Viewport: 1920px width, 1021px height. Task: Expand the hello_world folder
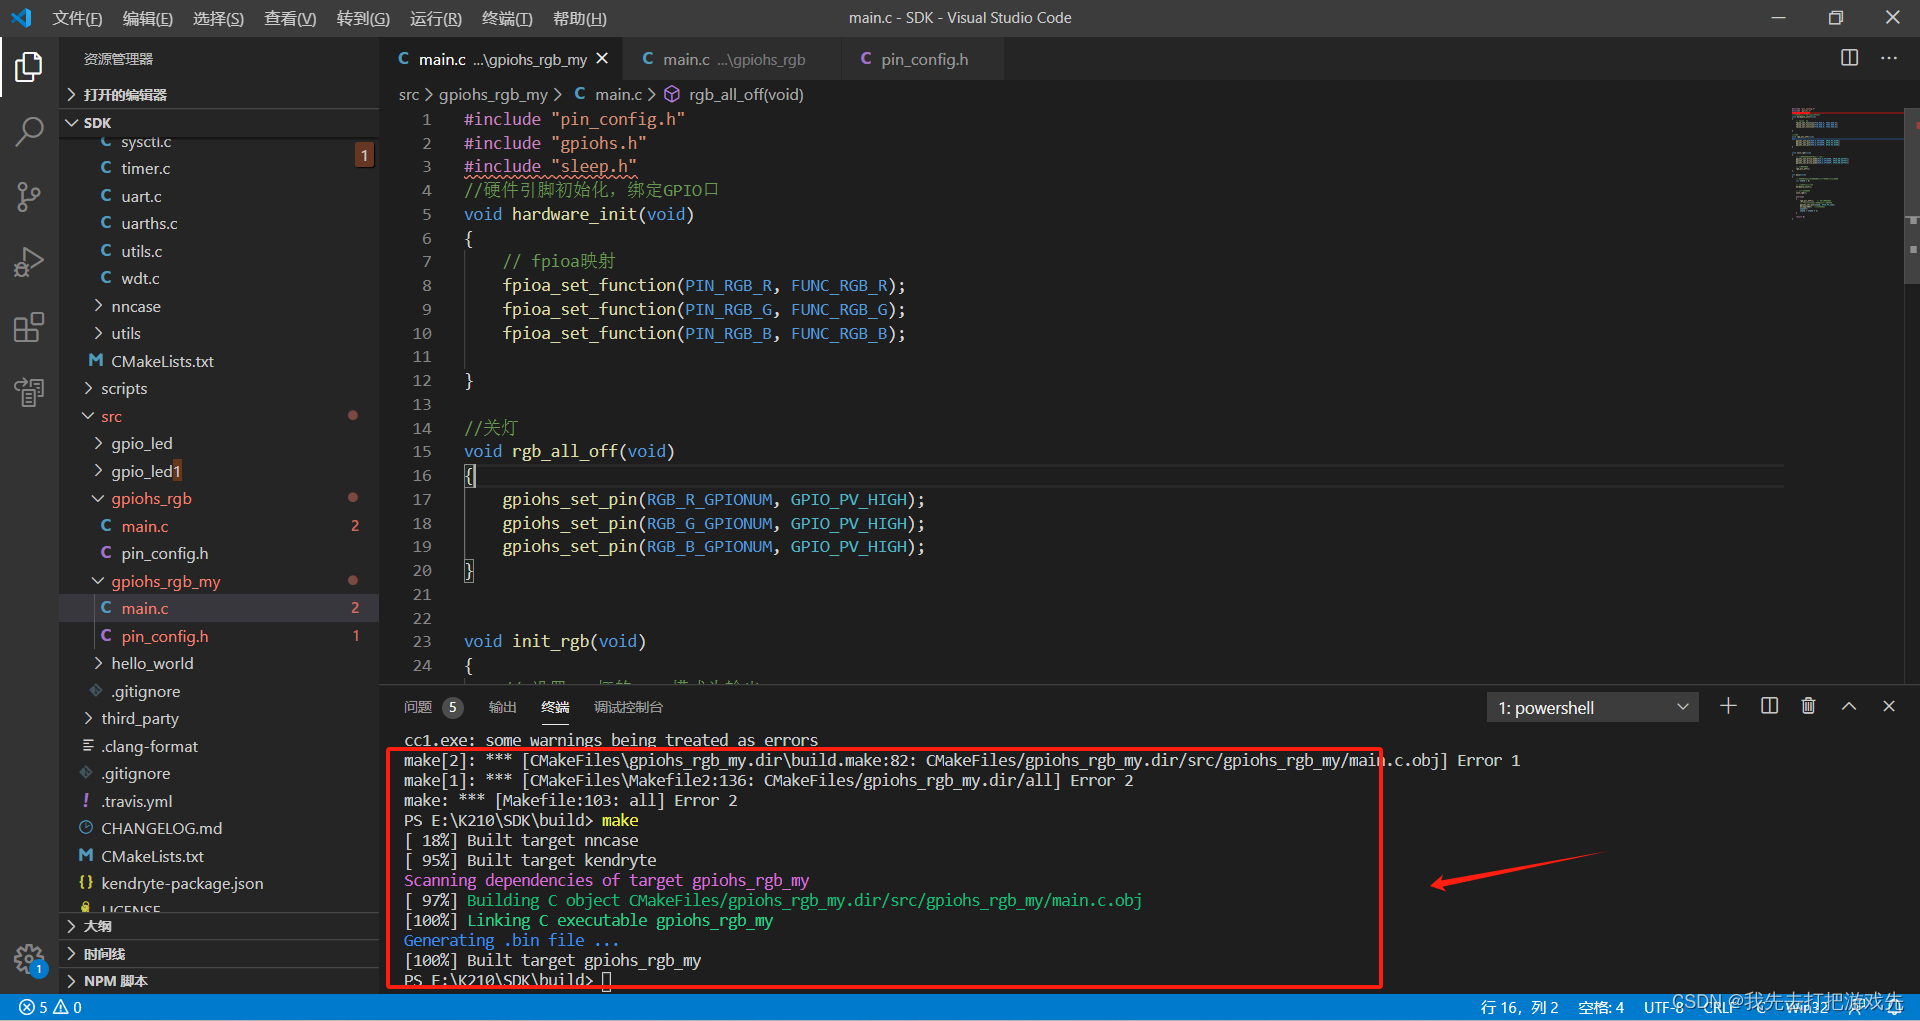click(x=219, y=663)
